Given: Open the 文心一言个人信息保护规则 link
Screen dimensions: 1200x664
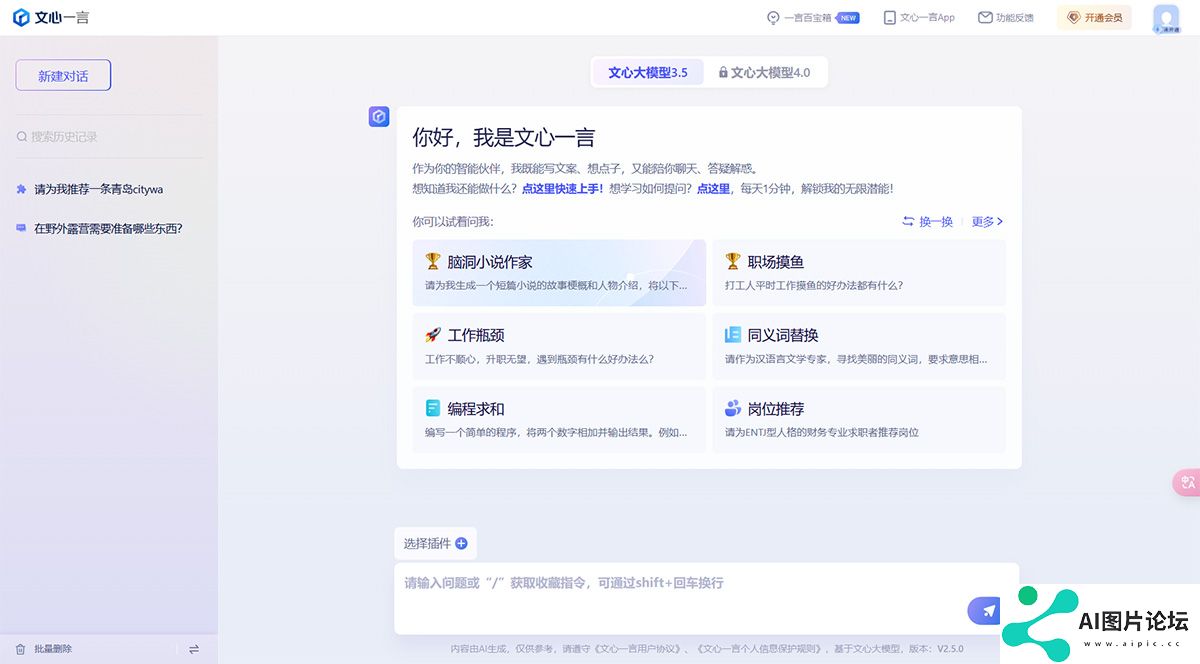Looking at the screenshot, I should click(758, 649).
